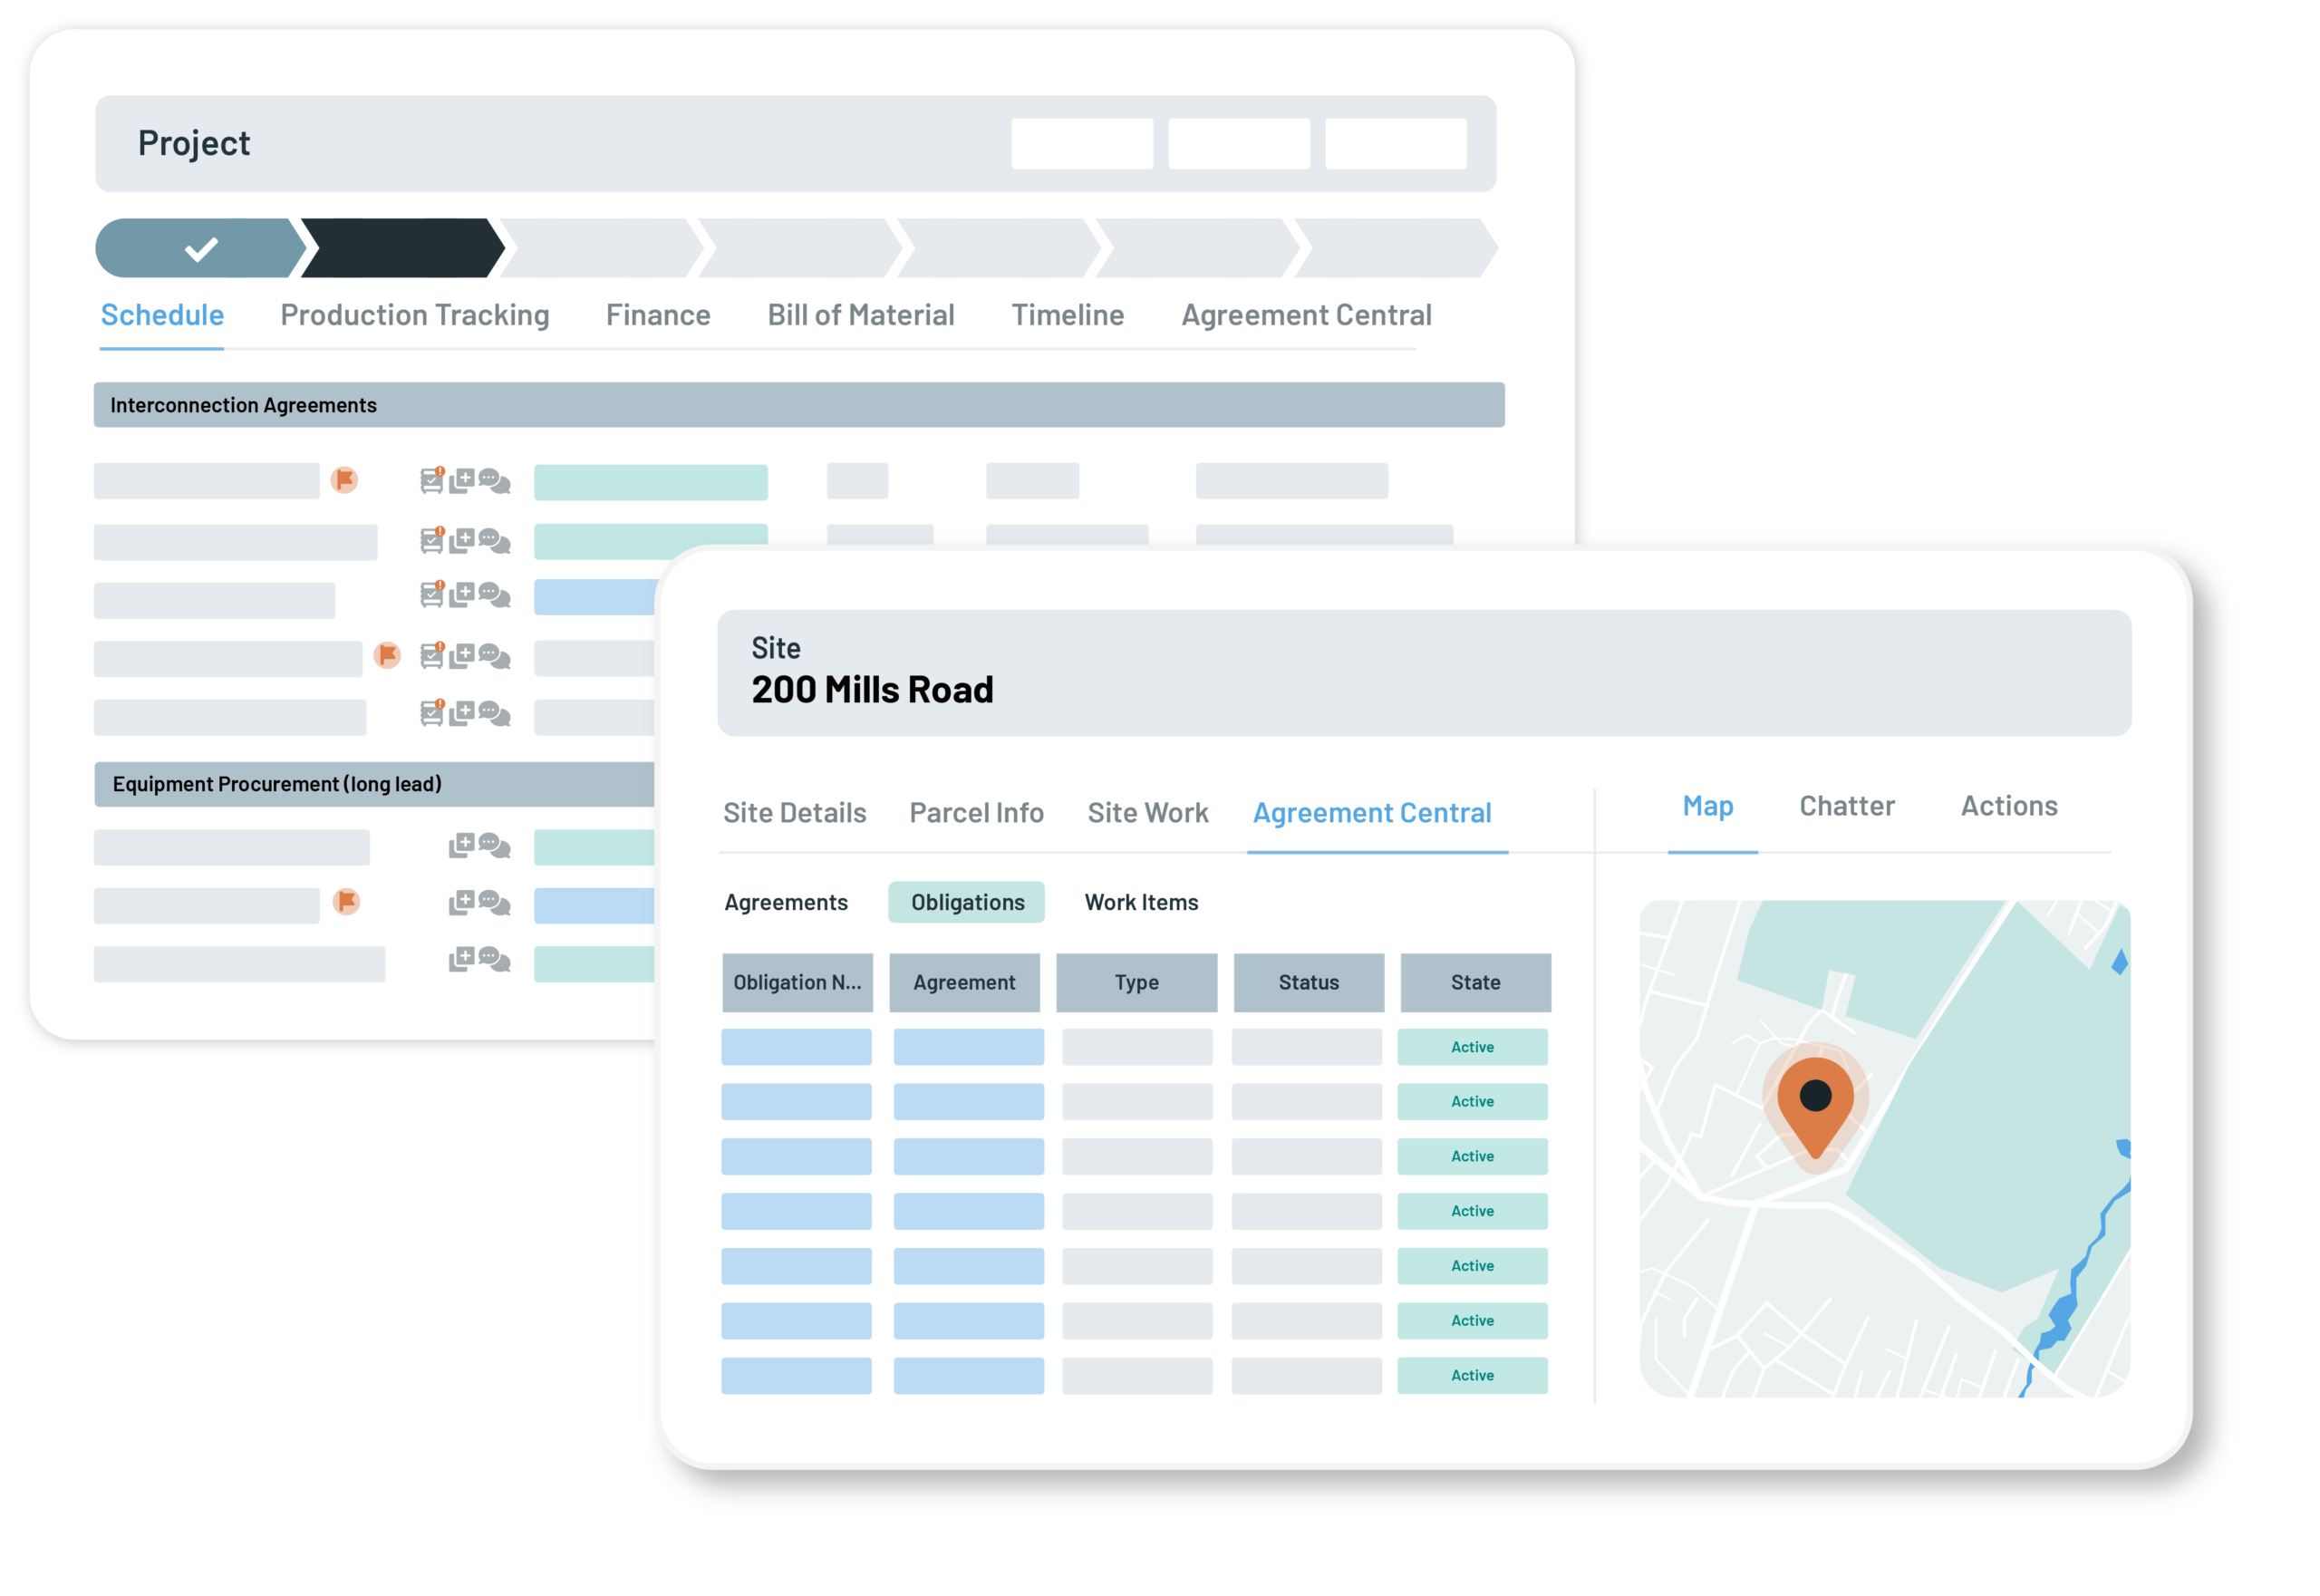Sort by Agreement column header

click(x=965, y=984)
